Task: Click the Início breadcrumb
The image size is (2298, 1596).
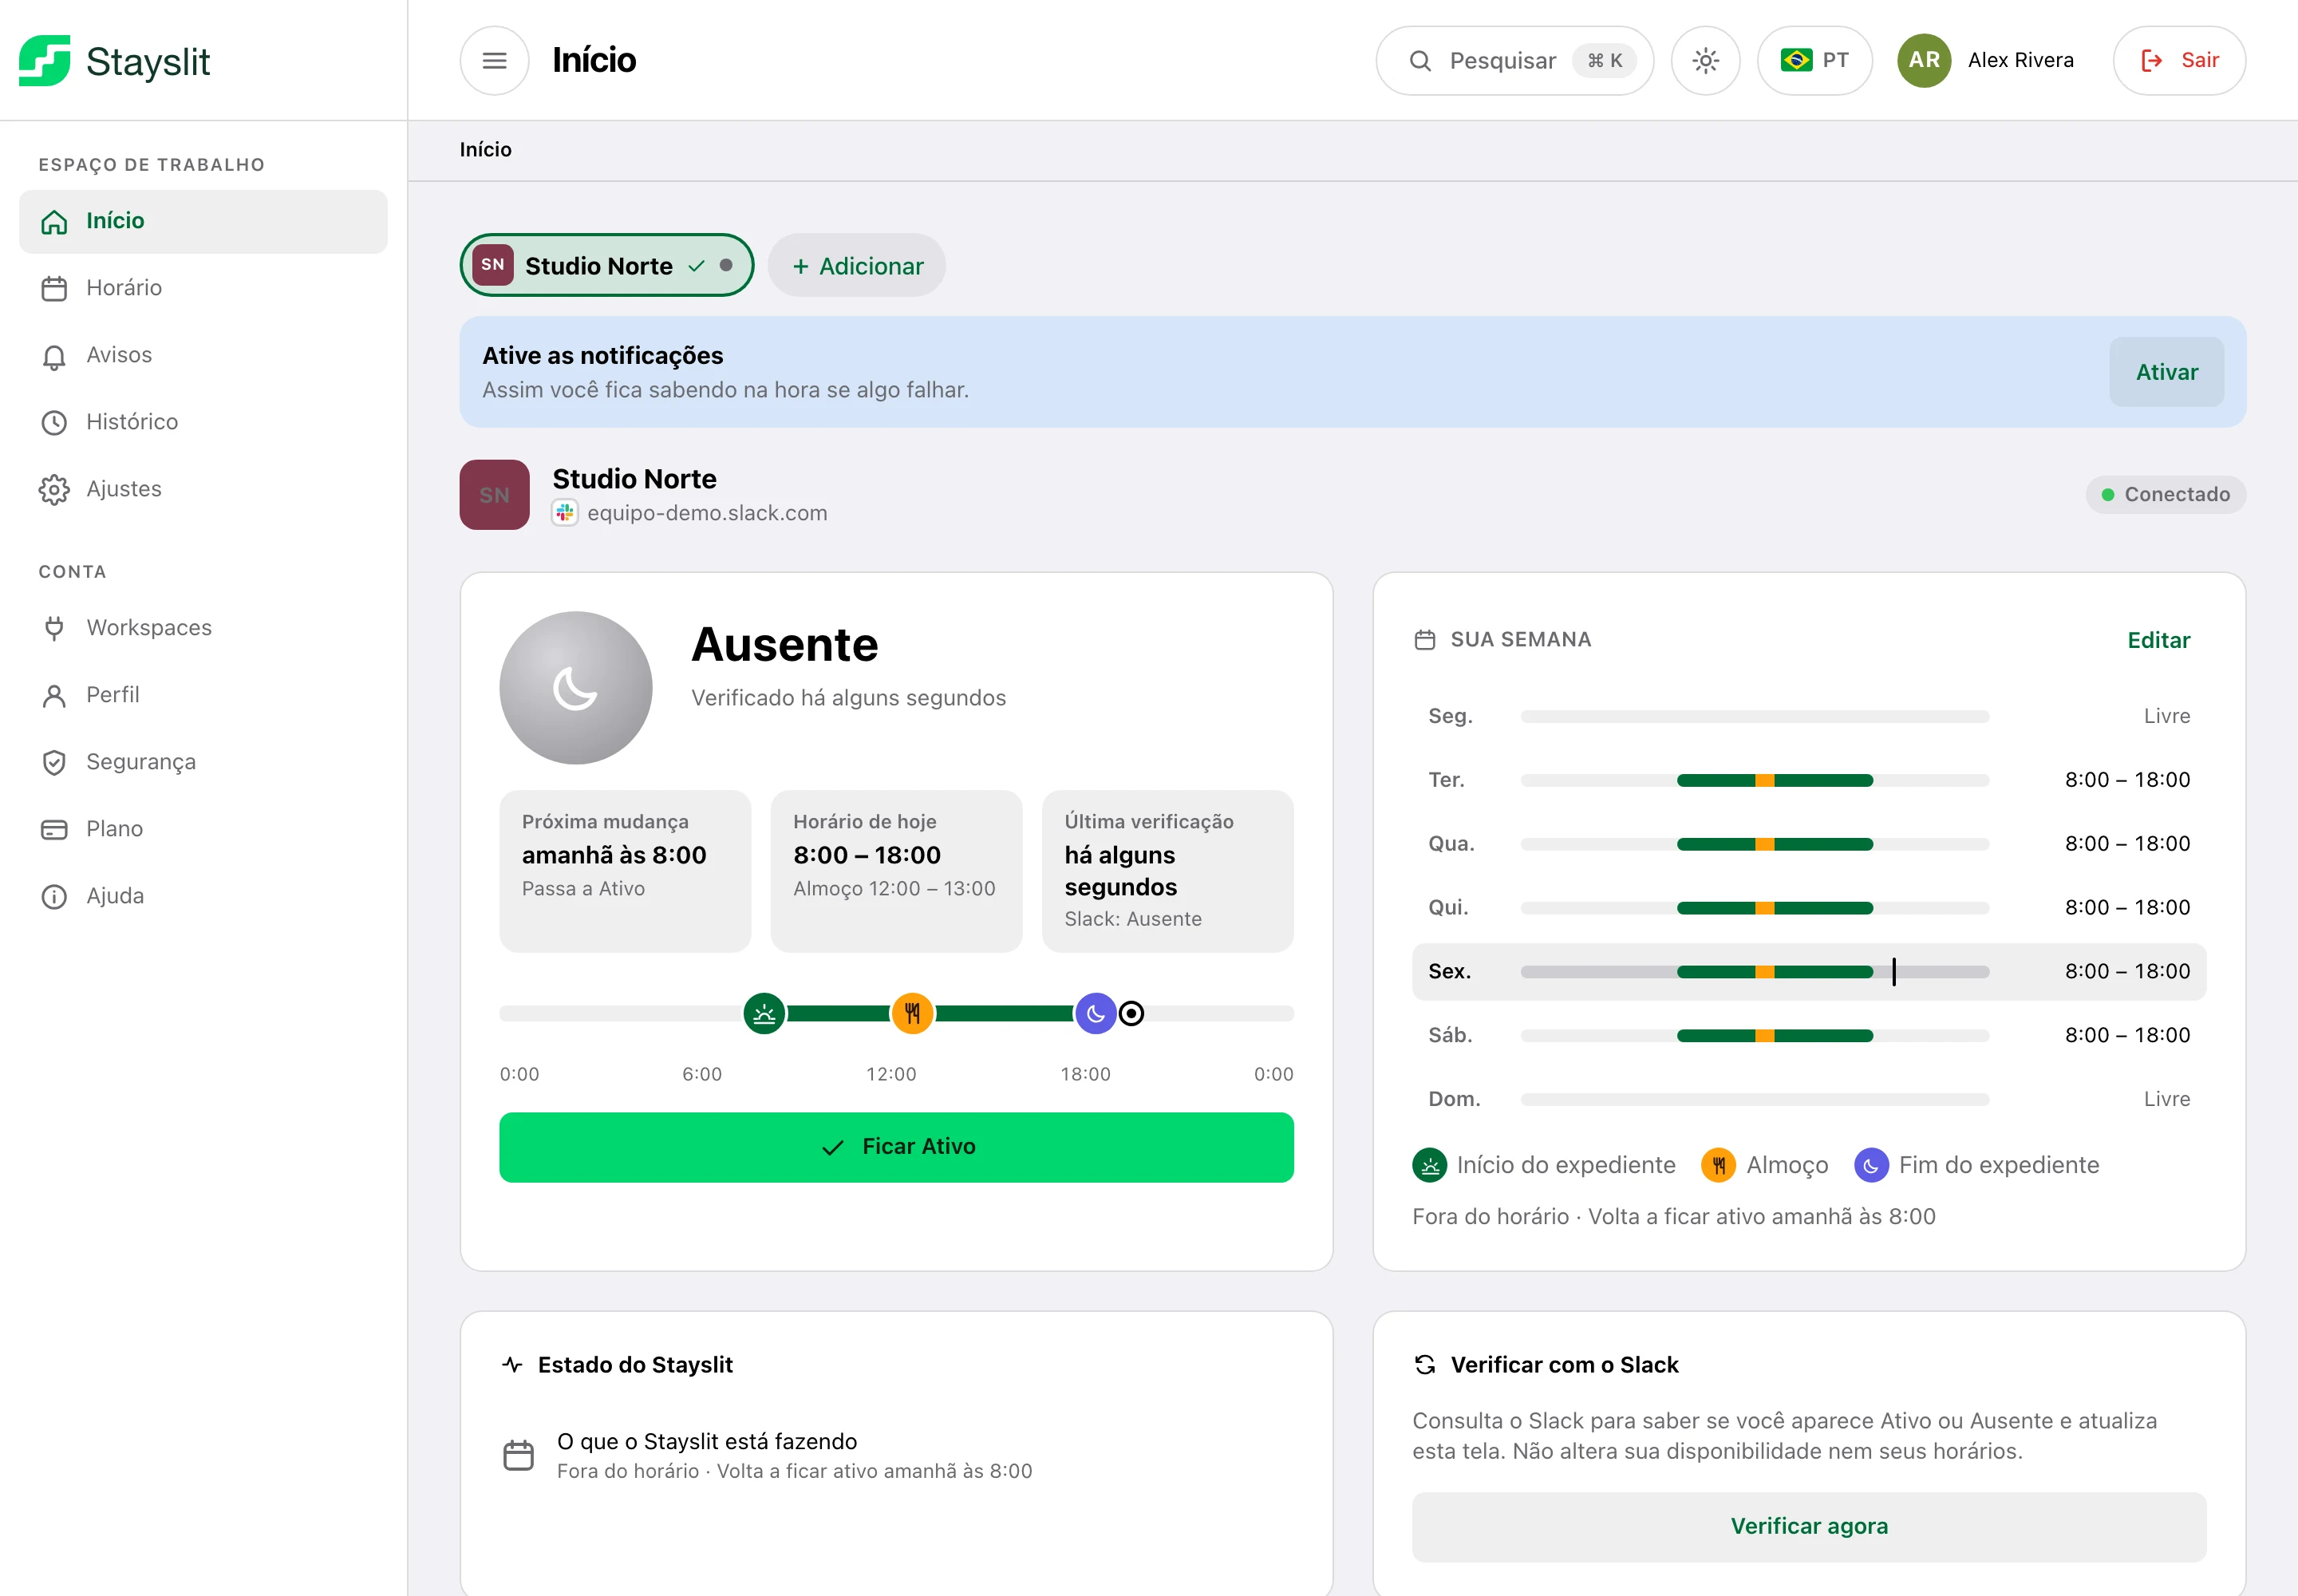Action: pos(485,150)
